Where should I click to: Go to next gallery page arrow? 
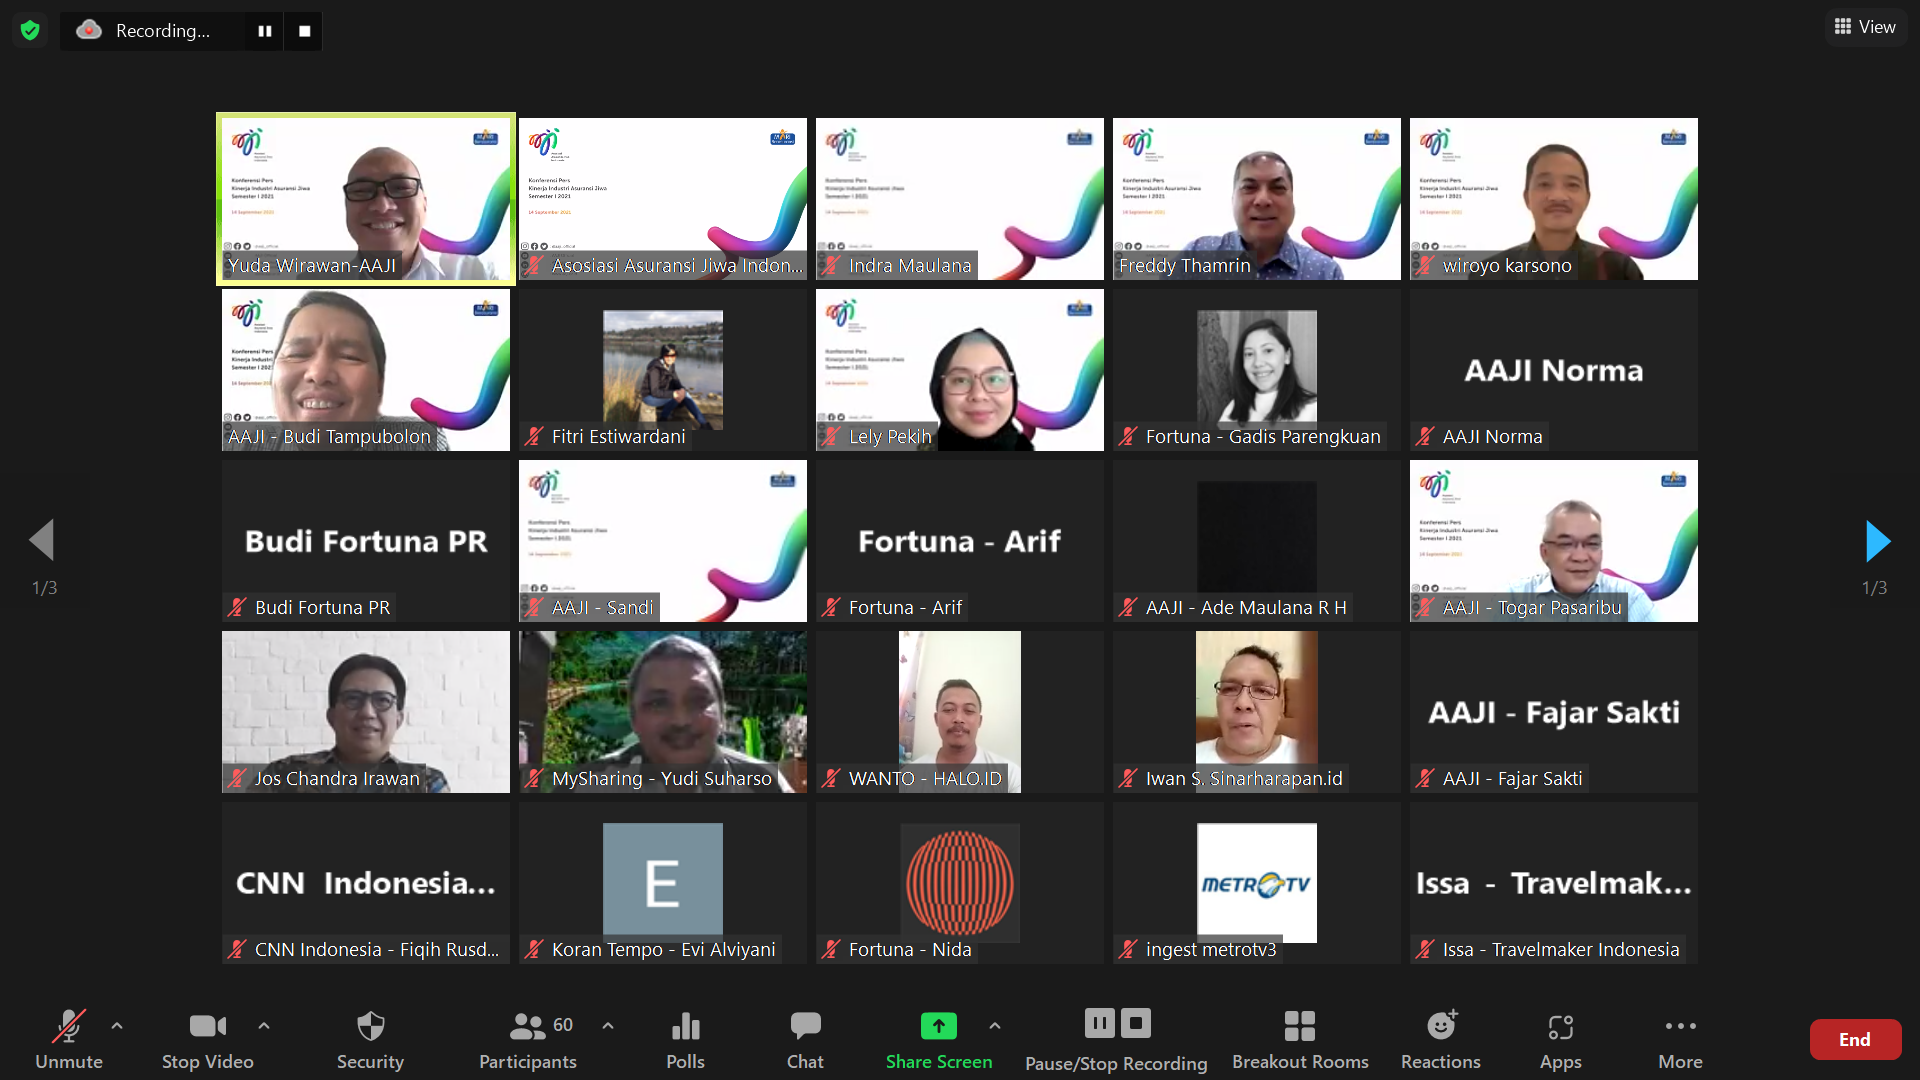coord(1878,541)
